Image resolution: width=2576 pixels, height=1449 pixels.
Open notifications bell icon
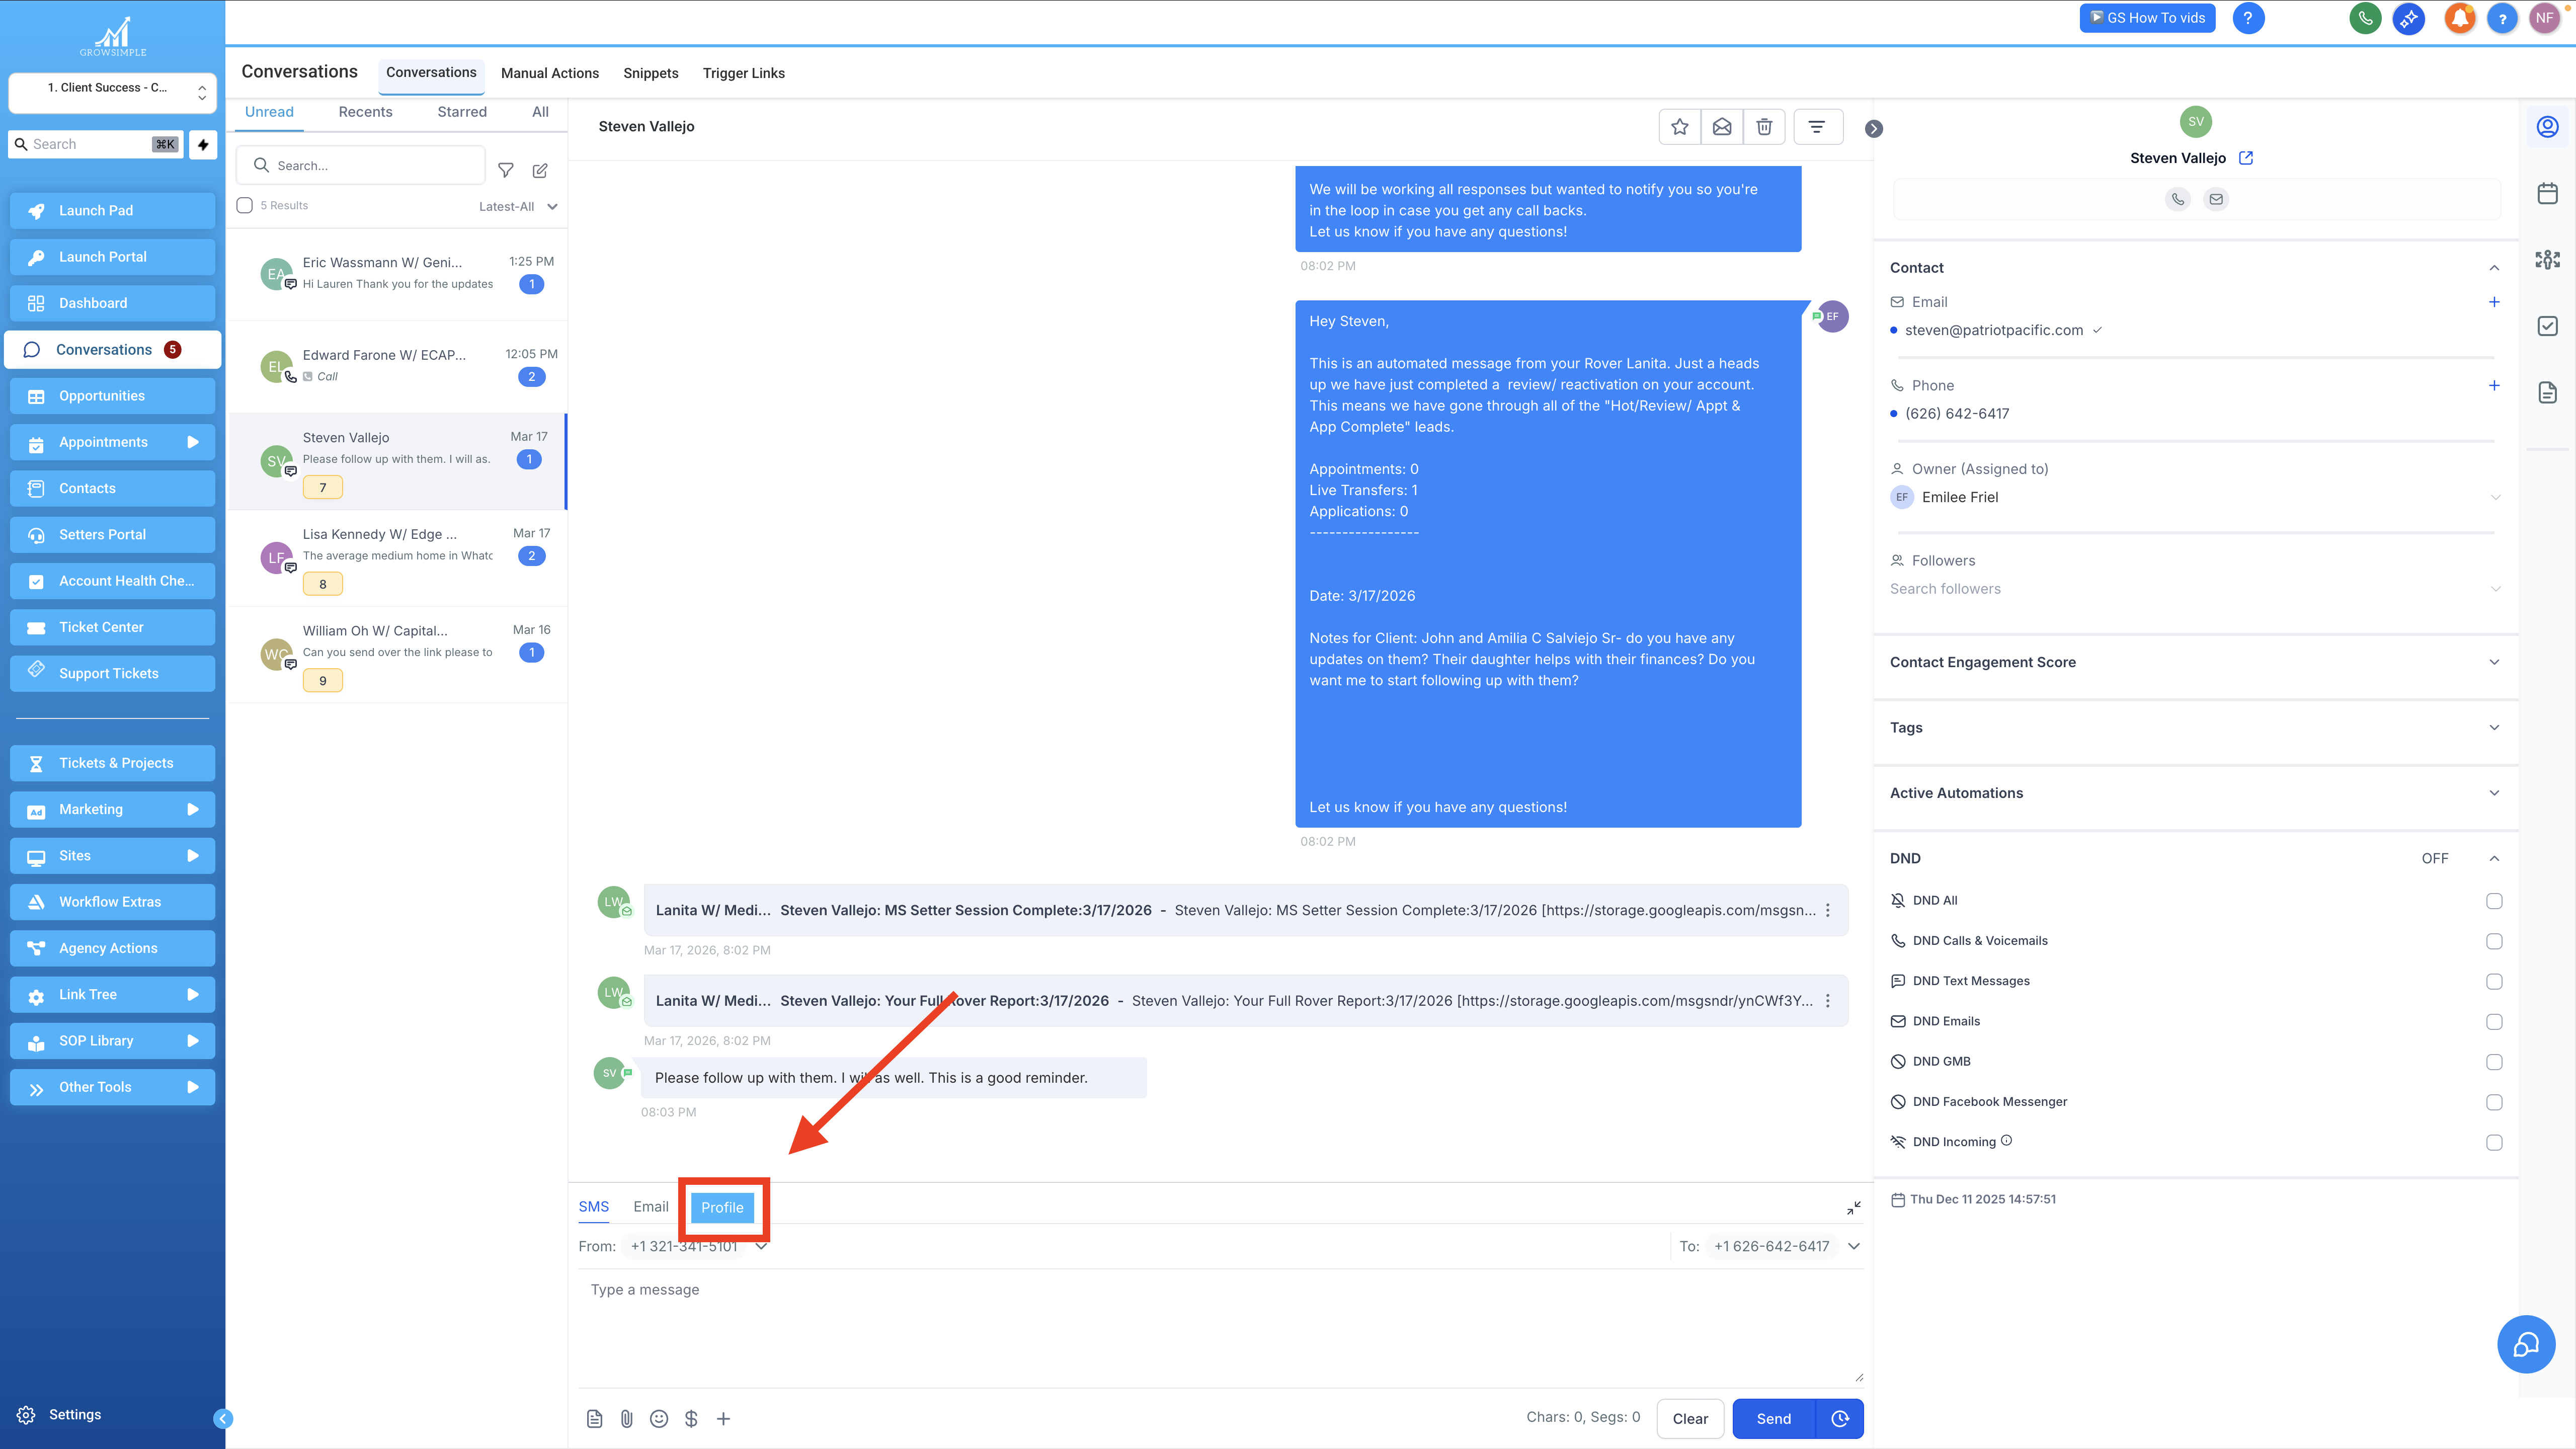[x=2459, y=18]
